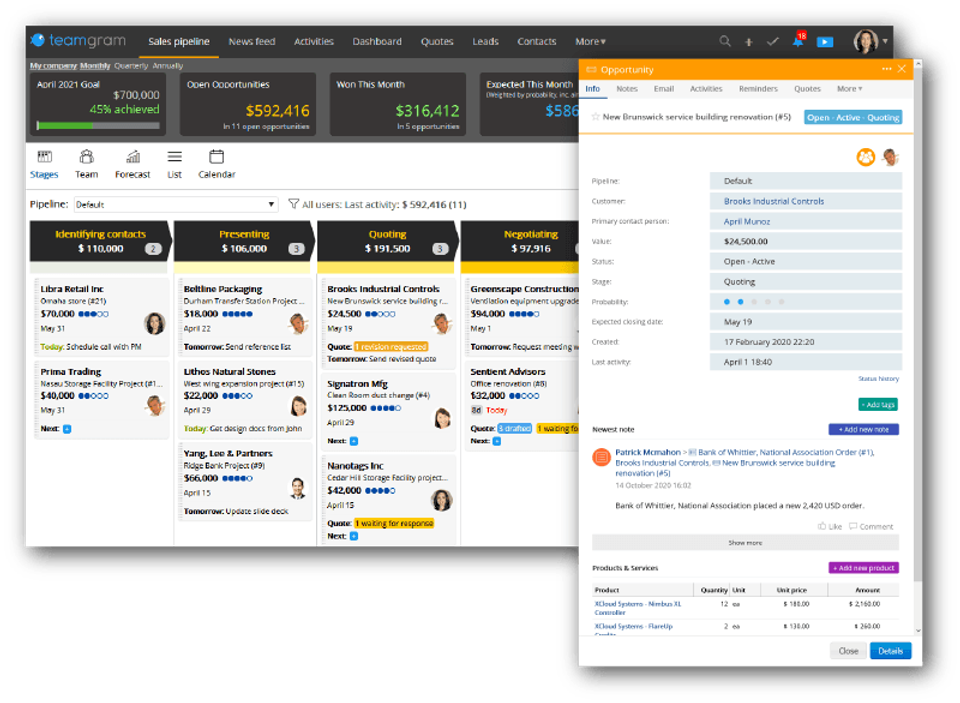Open the Quotes tab in top navigation
960x703 pixels.
[437, 41]
